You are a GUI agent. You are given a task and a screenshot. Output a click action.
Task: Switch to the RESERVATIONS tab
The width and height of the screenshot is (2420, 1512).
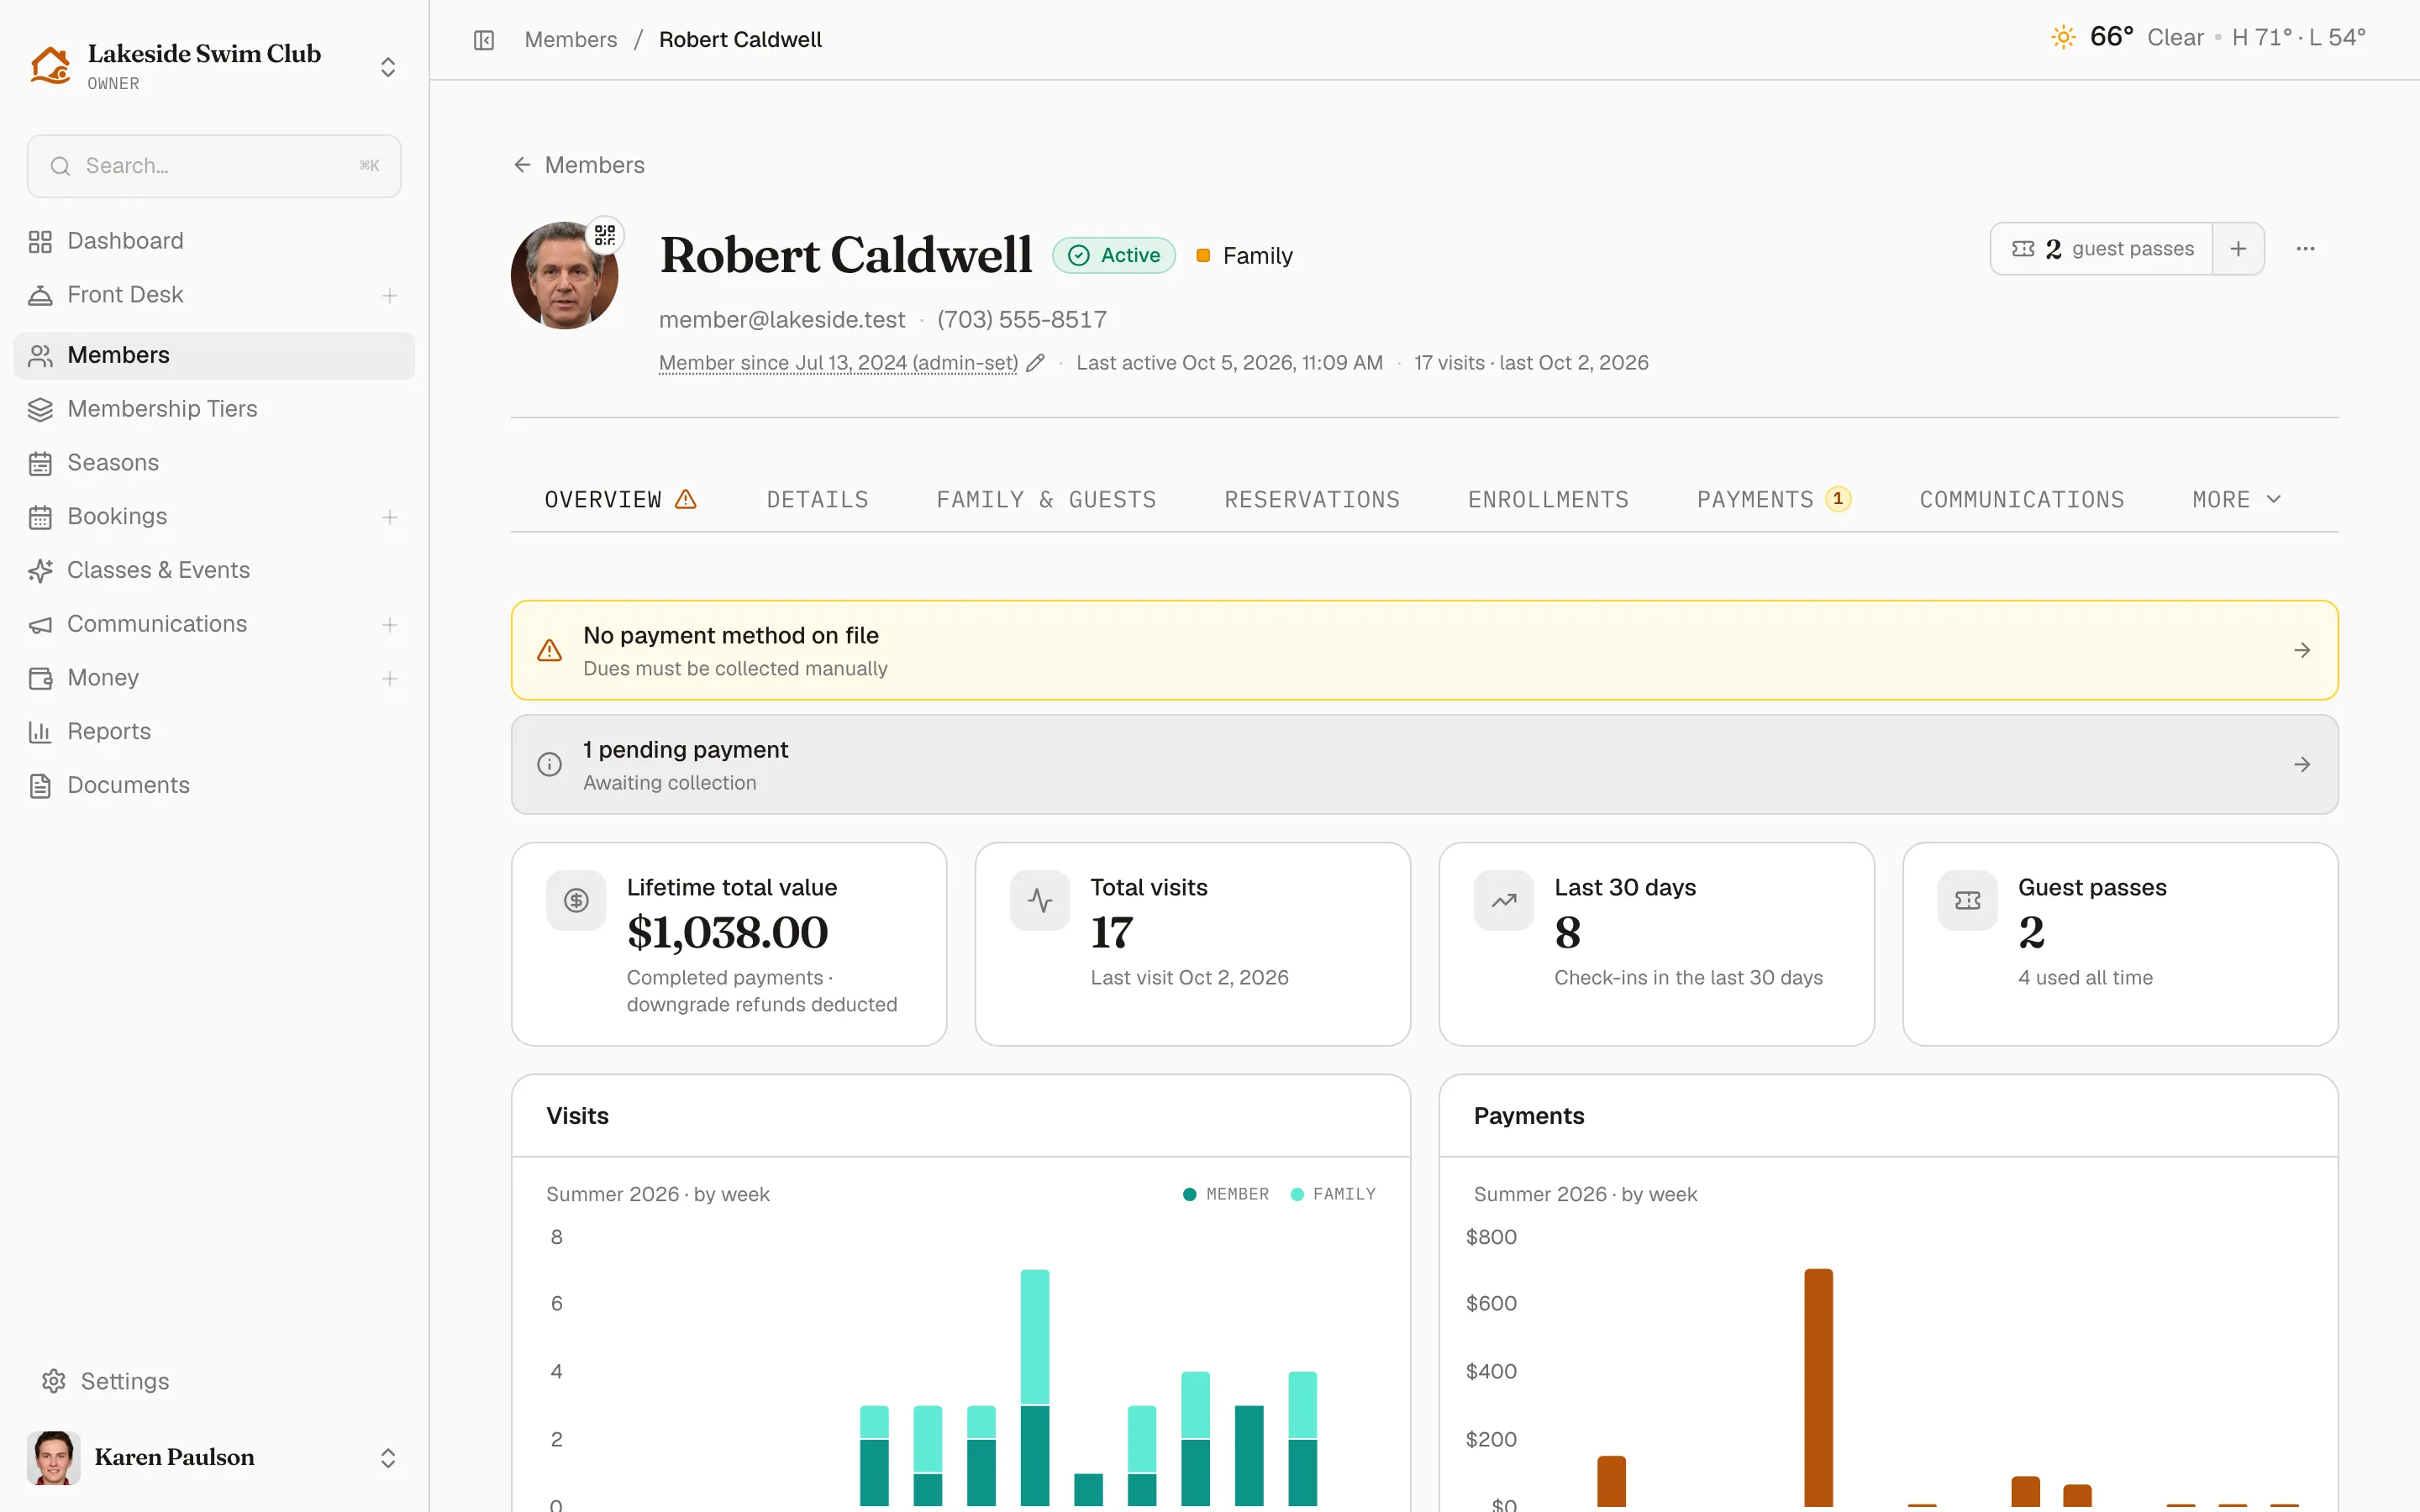tap(1312, 499)
